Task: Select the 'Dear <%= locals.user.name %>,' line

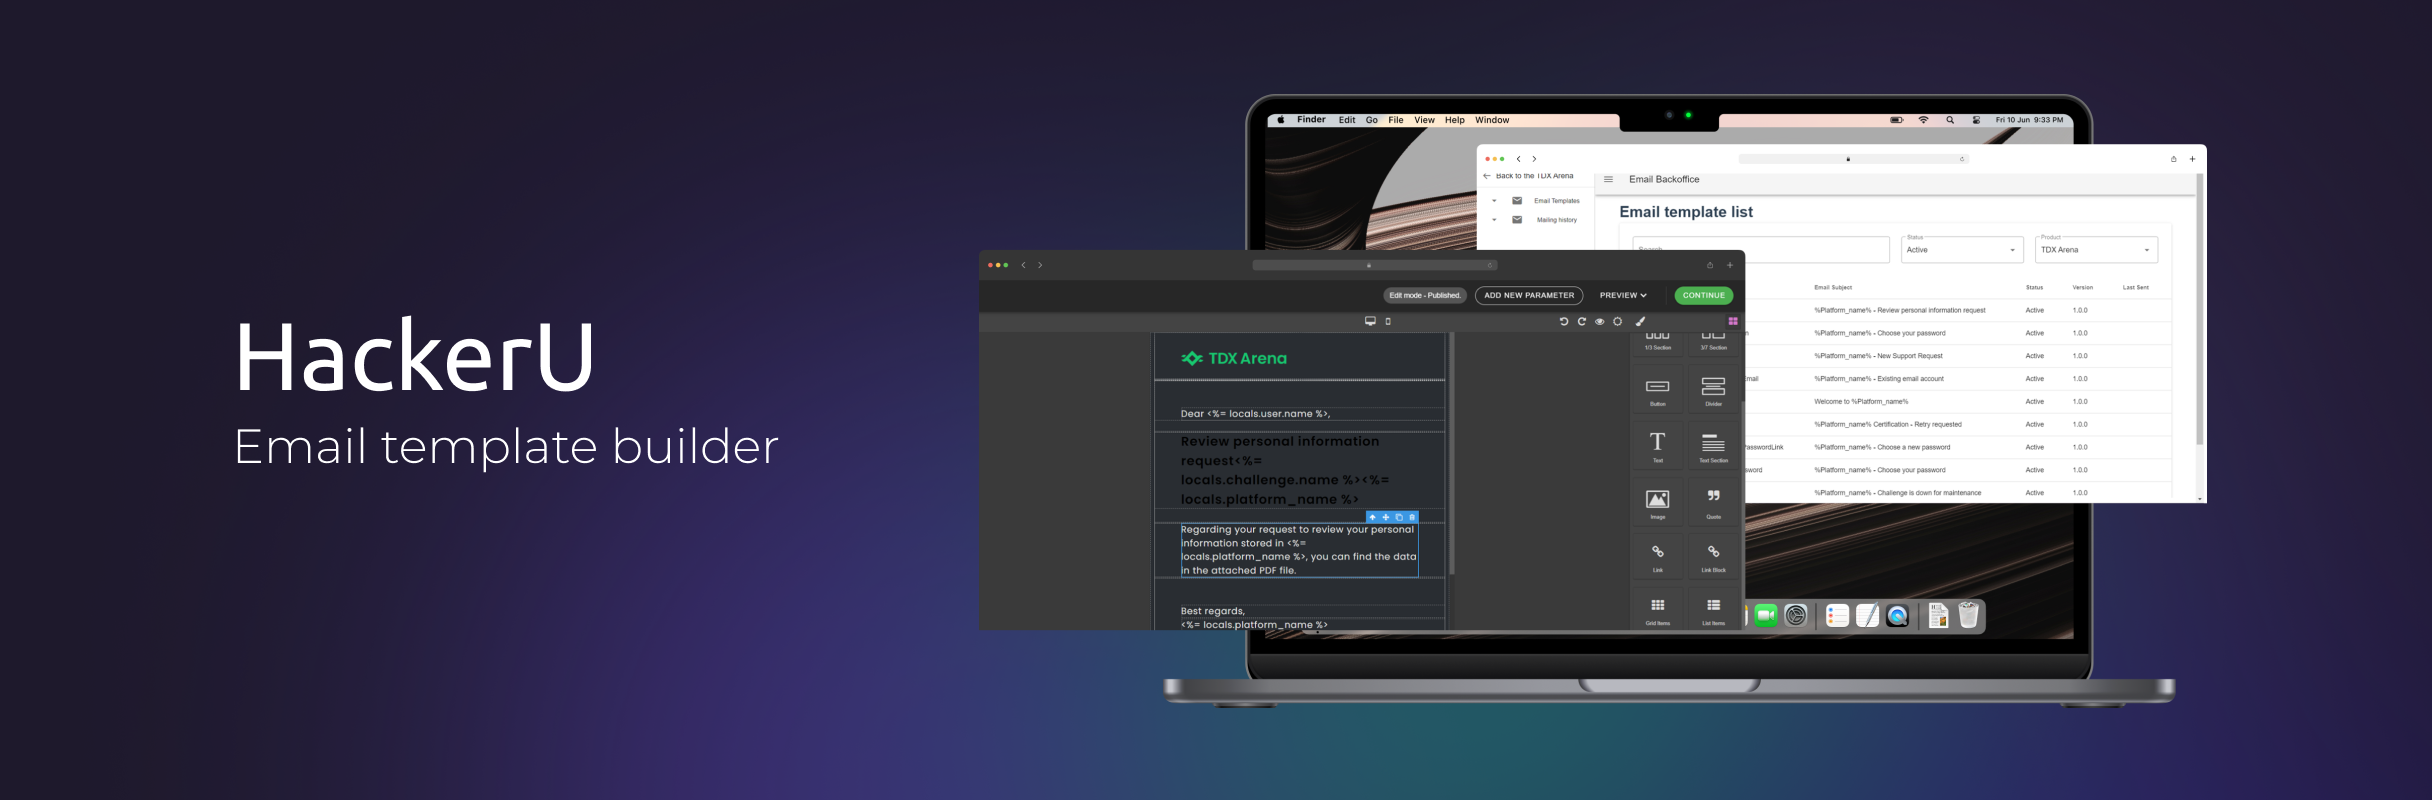Action: click(x=1255, y=413)
